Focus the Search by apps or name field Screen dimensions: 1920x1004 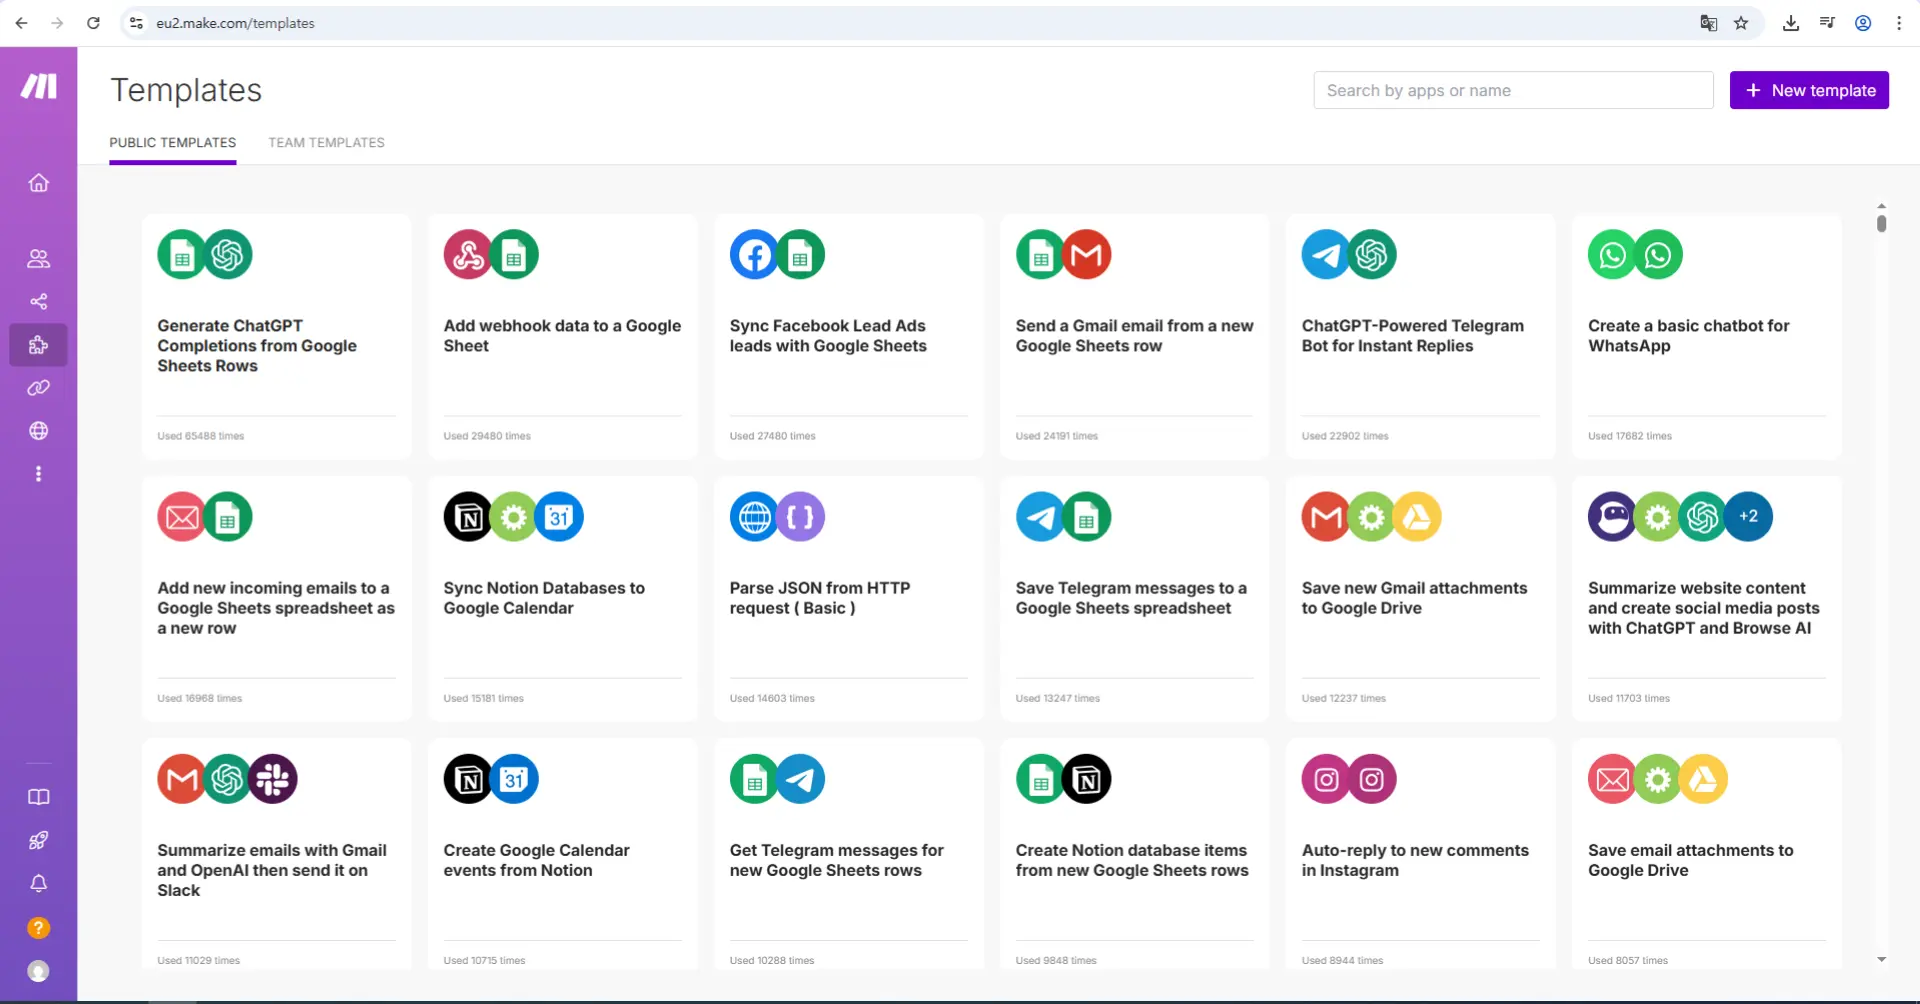coord(1513,90)
